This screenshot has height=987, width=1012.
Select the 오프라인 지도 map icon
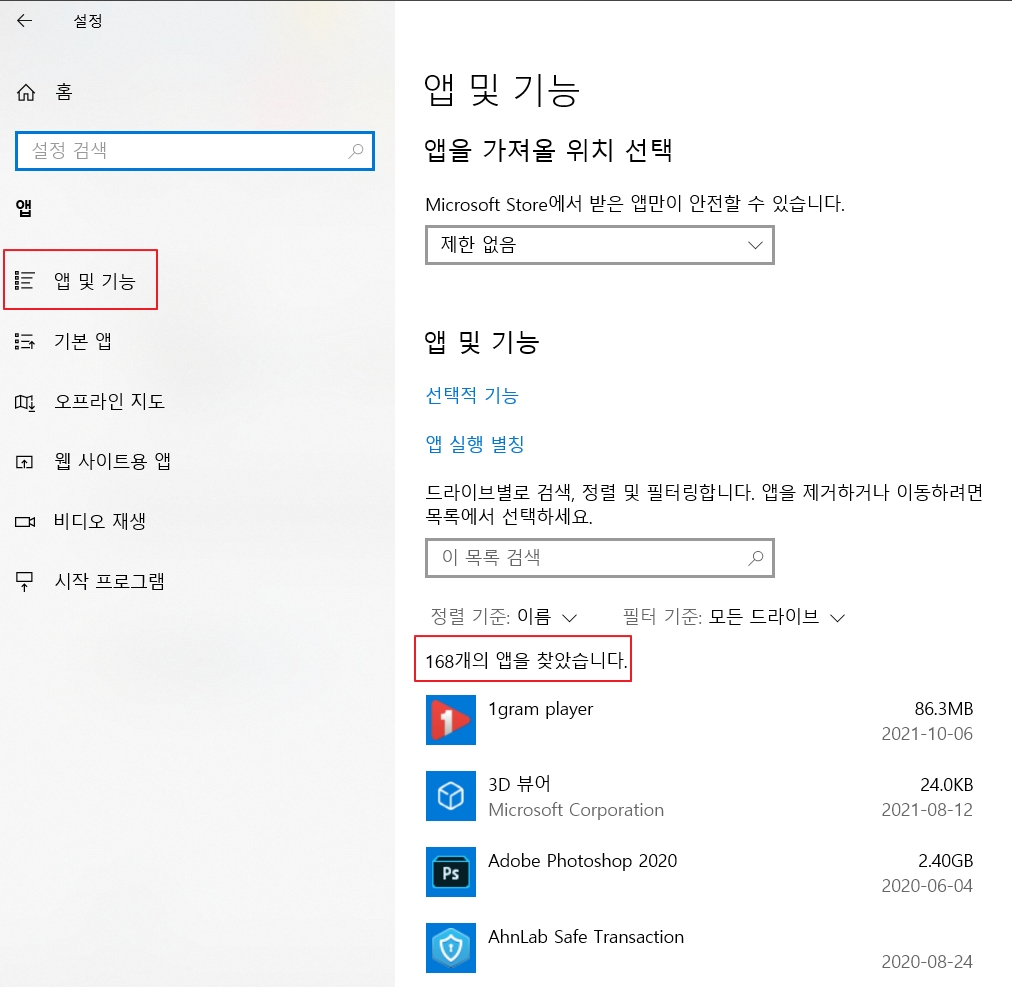[x=25, y=402]
